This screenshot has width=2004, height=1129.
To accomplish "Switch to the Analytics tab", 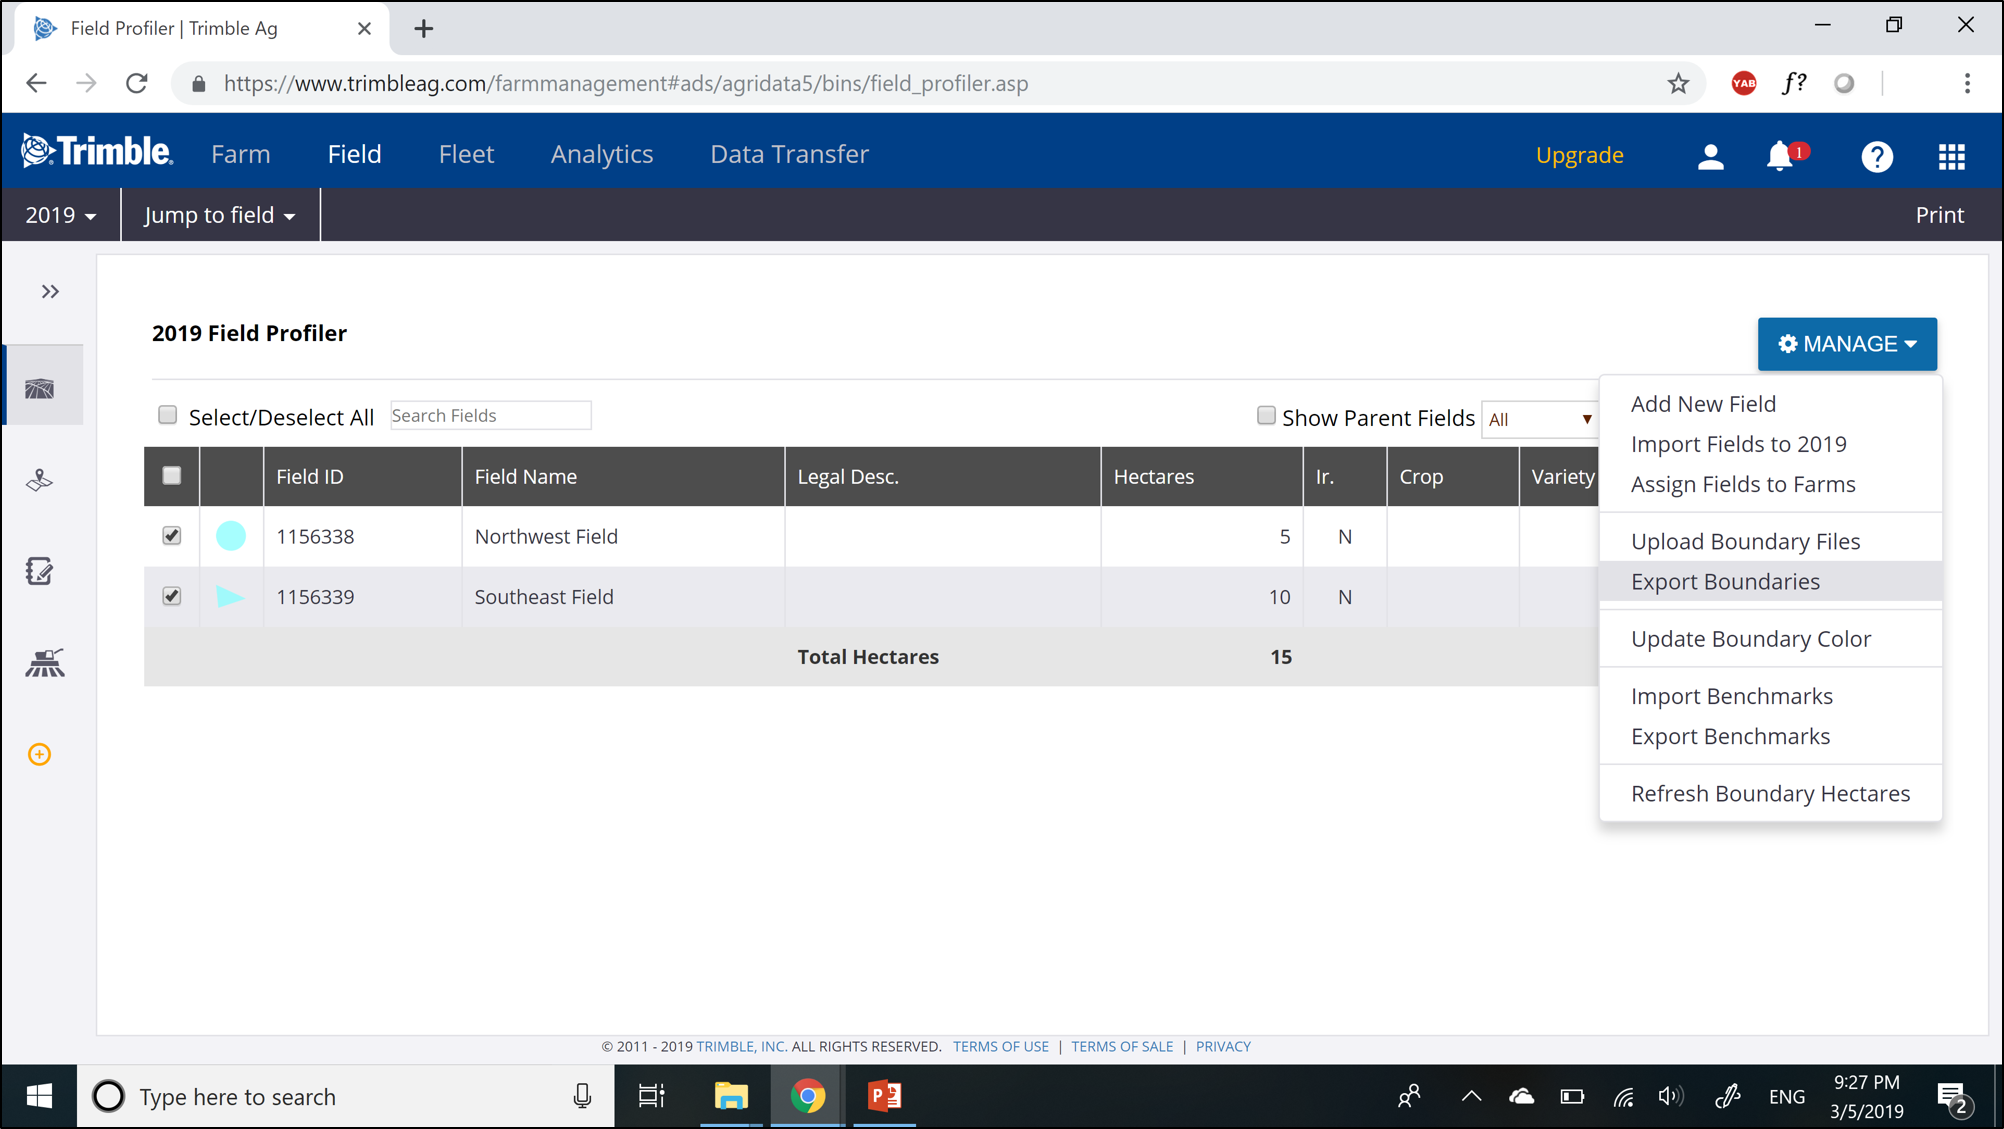I will pyautogui.click(x=601, y=154).
